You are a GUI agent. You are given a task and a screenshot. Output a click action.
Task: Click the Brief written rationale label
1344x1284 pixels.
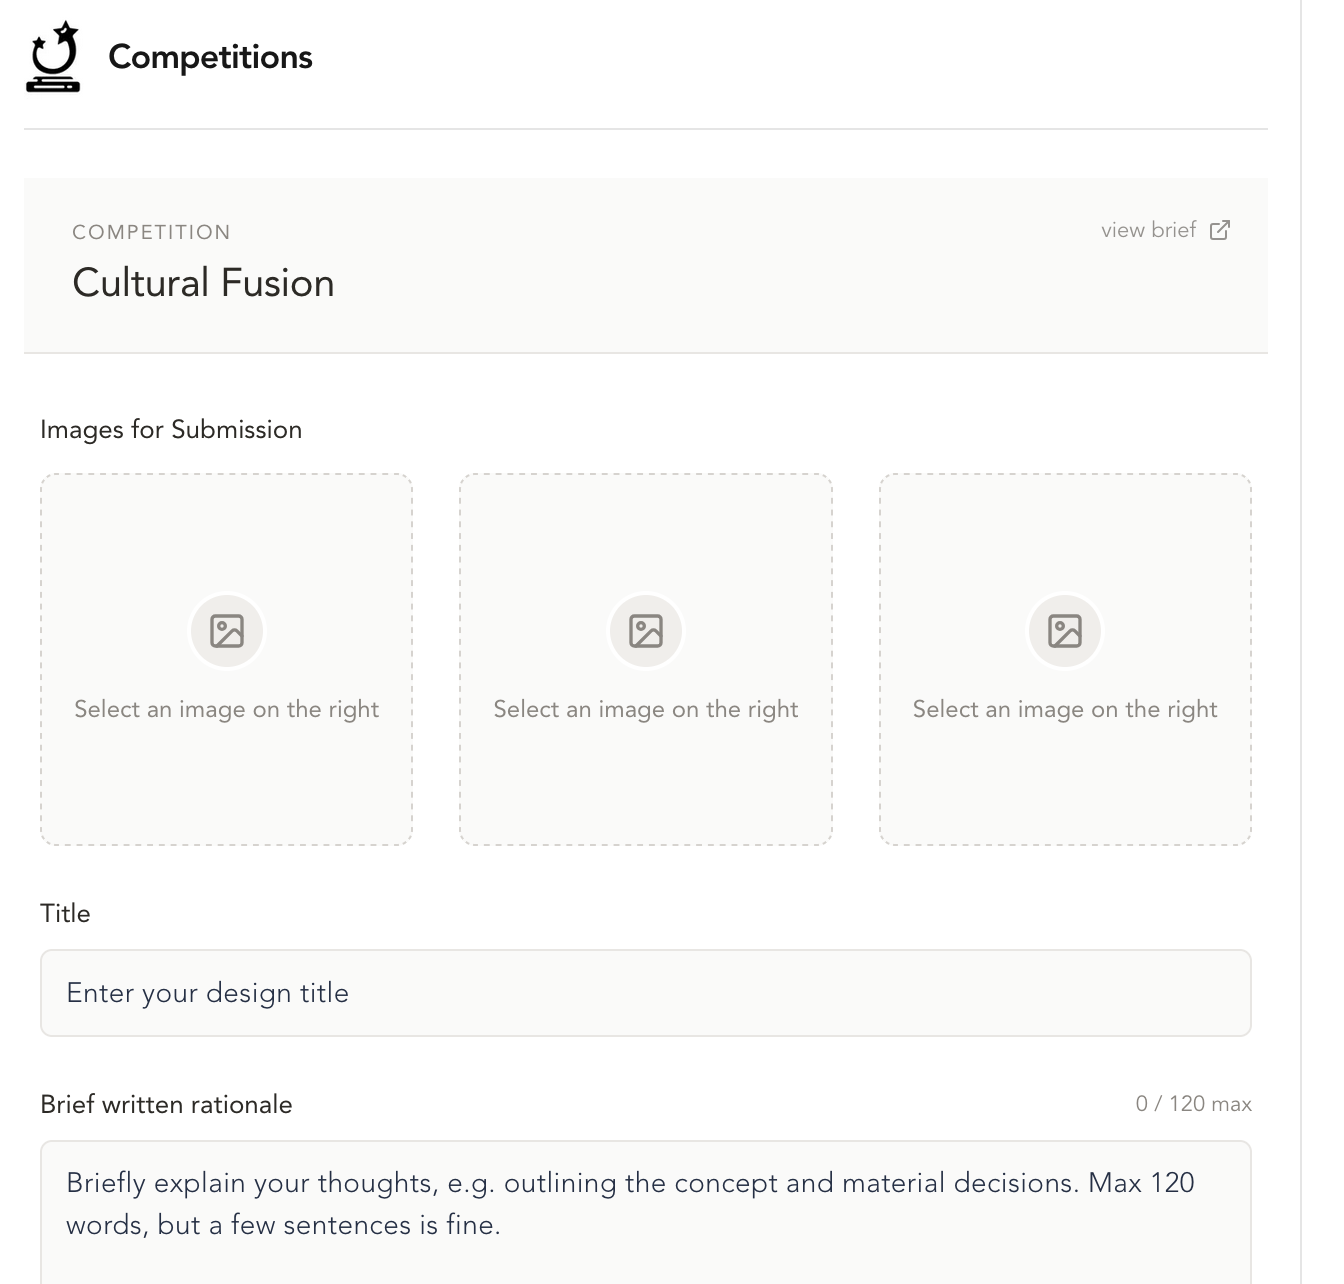[166, 1103]
